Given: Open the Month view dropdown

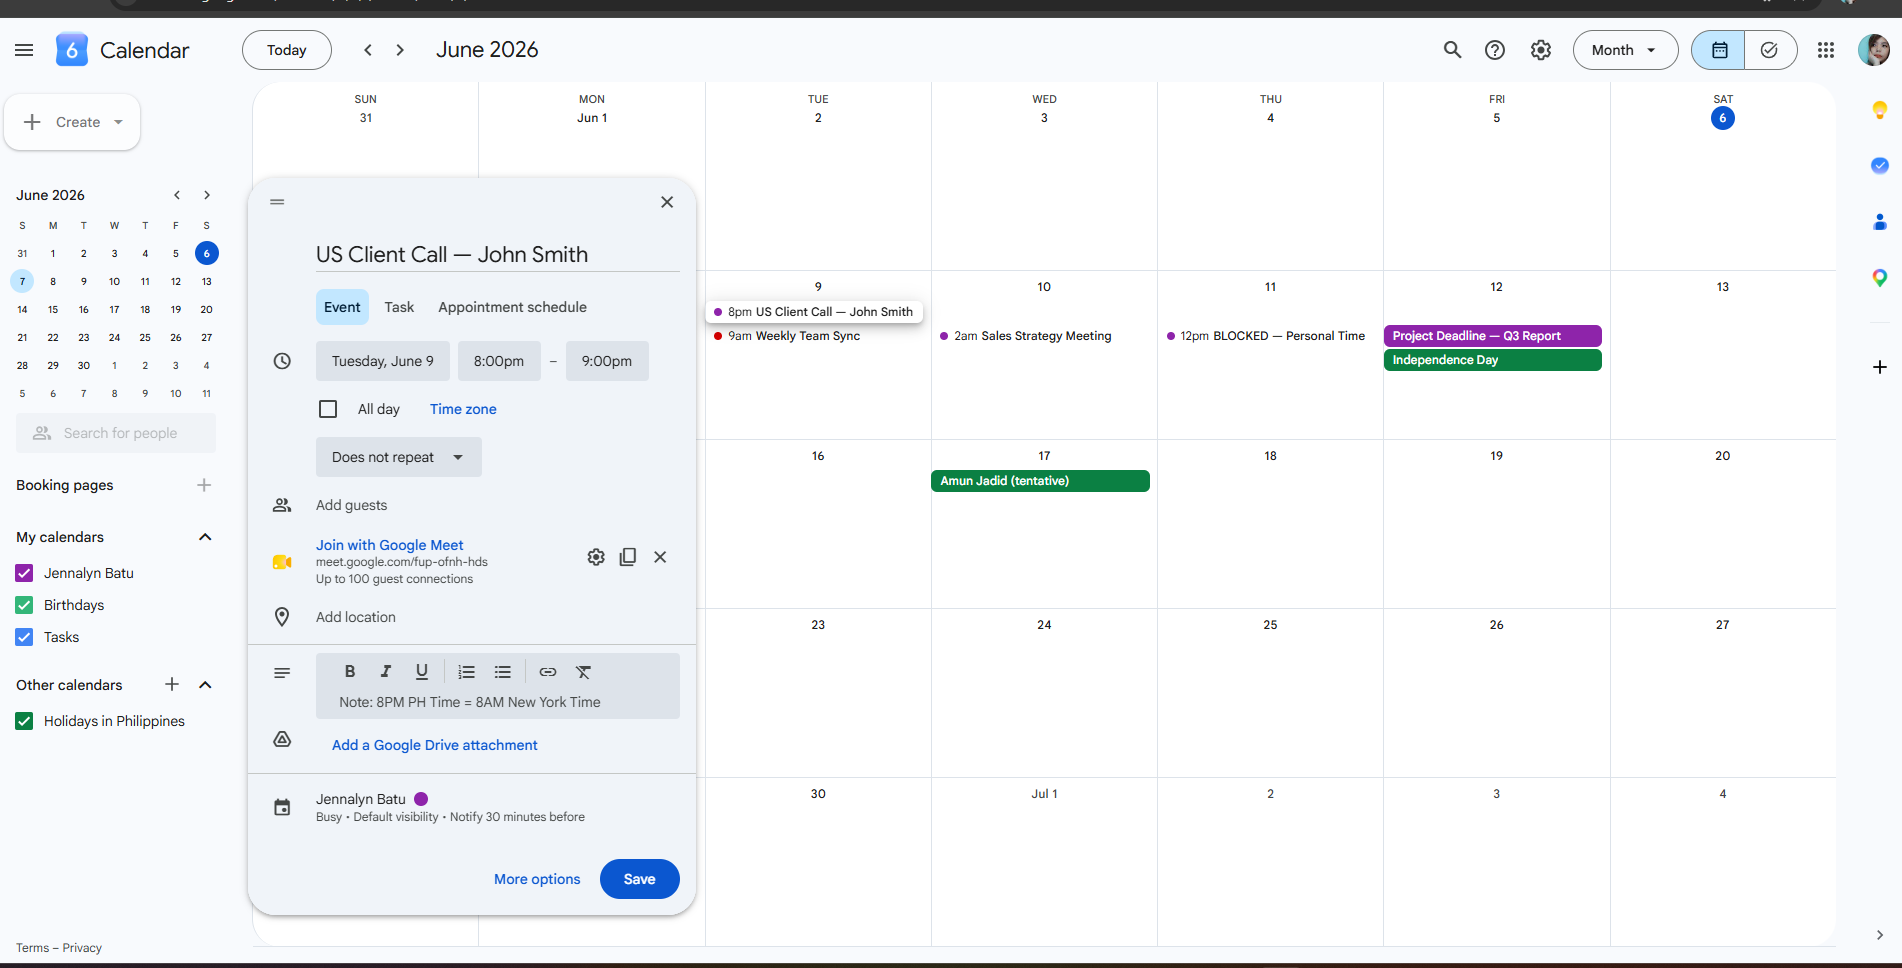Looking at the screenshot, I should [x=1625, y=50].
